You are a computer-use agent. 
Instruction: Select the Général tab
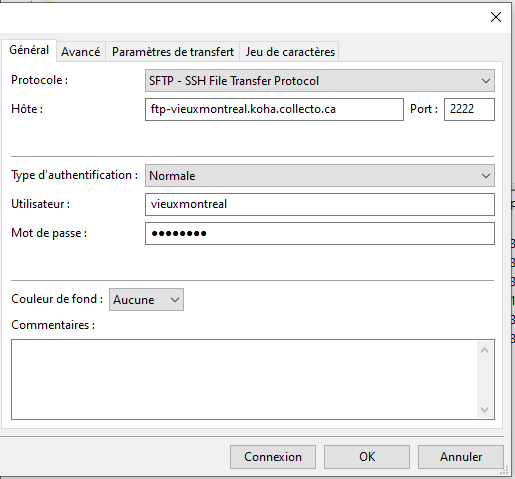click(x=29, y=50)
